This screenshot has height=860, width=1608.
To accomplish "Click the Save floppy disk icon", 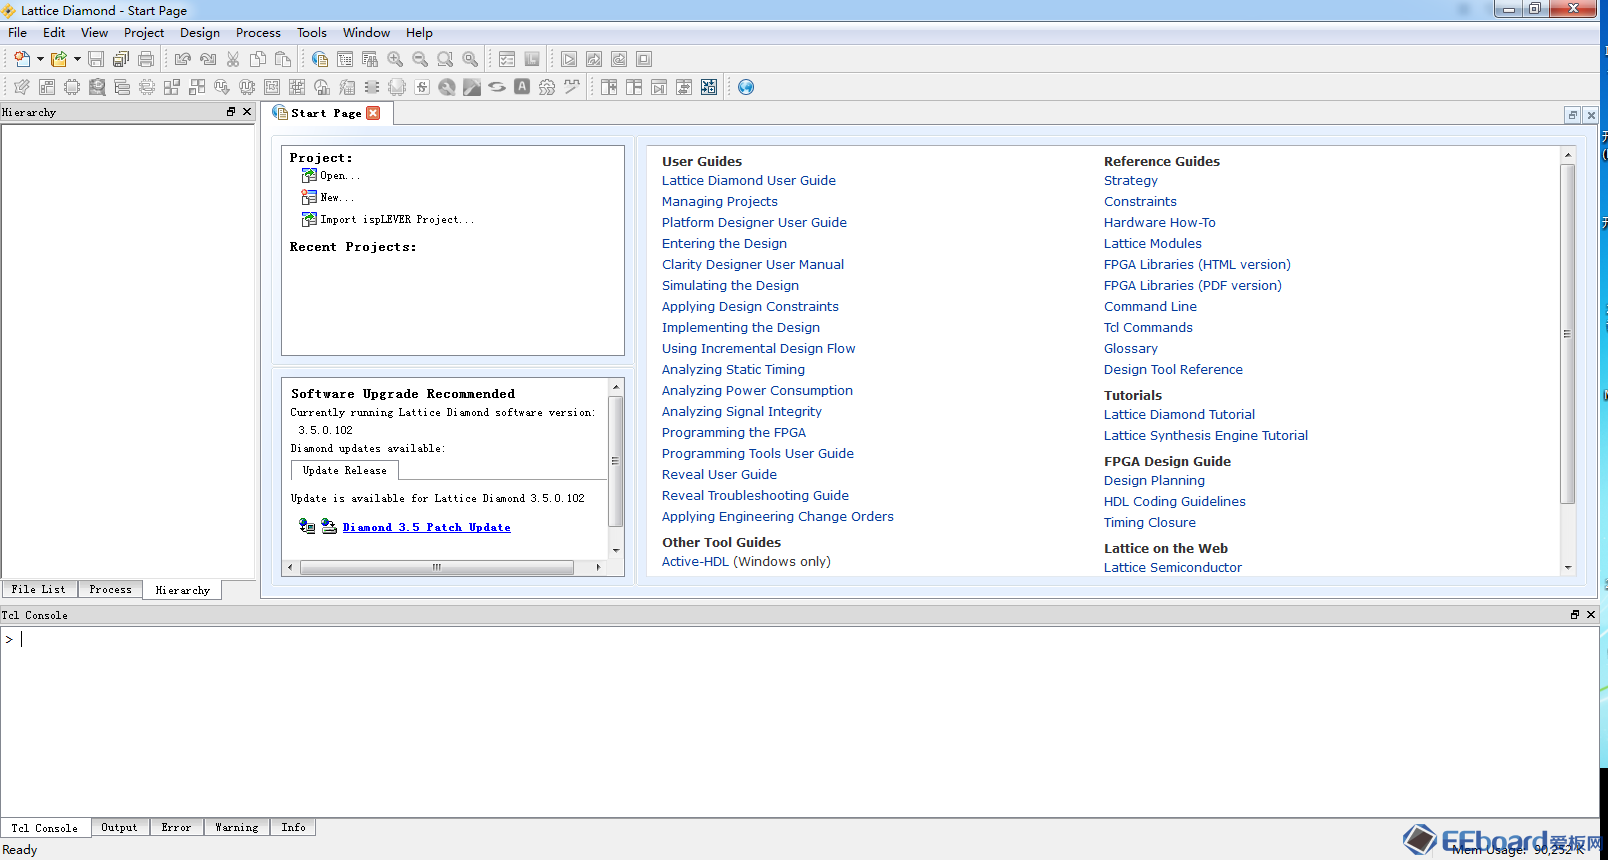I will click(96, 59).
